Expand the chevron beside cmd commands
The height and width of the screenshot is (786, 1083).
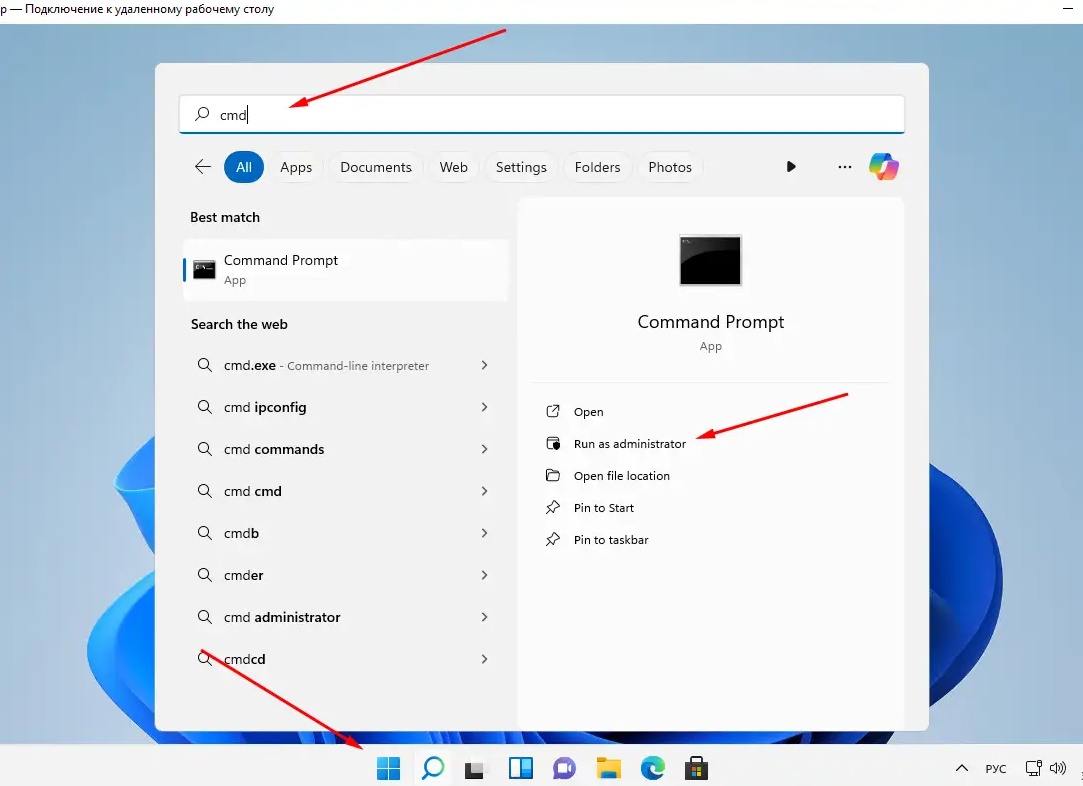click(484, 449)
